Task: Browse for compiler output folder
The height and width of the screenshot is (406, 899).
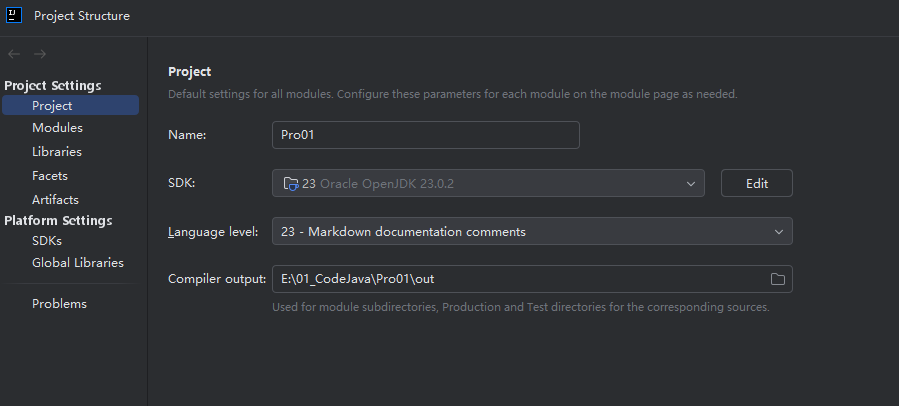Action: (777, 279)
